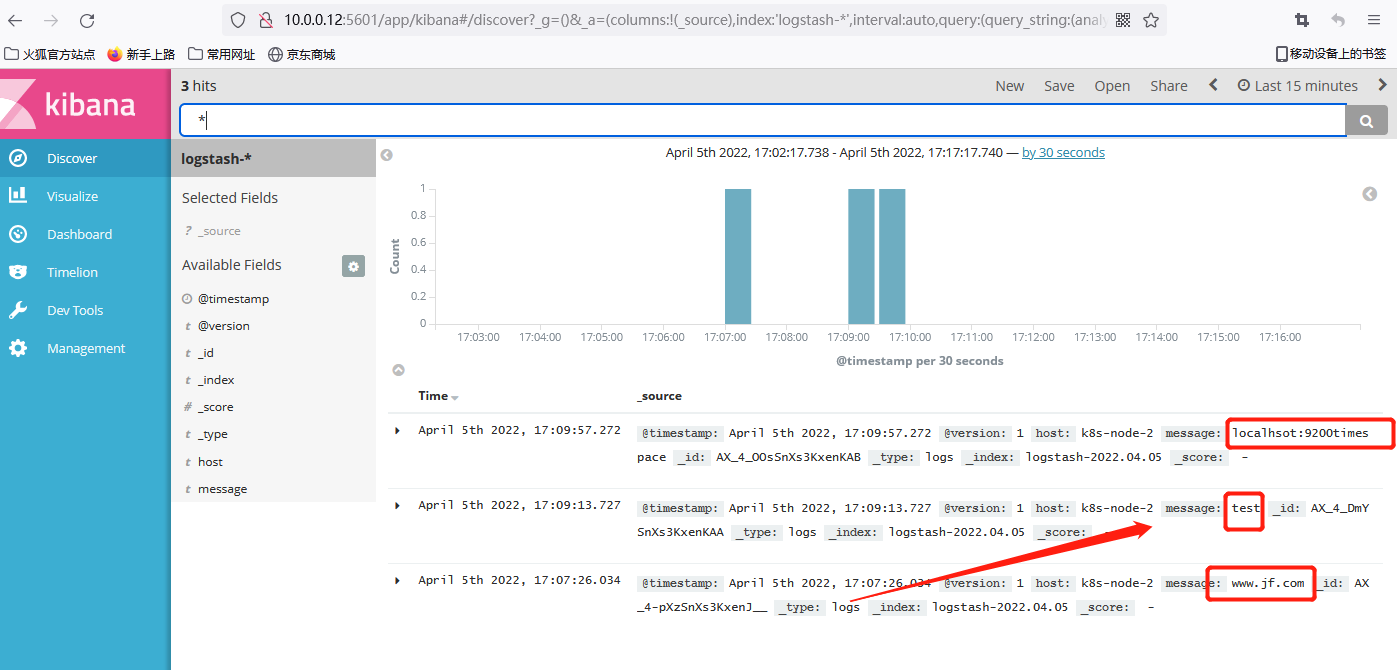The width and height of the screenshot is (1397, 670).
Task: Sort by the Time column header
Action: pyautogui.click(x=438, y=396)
